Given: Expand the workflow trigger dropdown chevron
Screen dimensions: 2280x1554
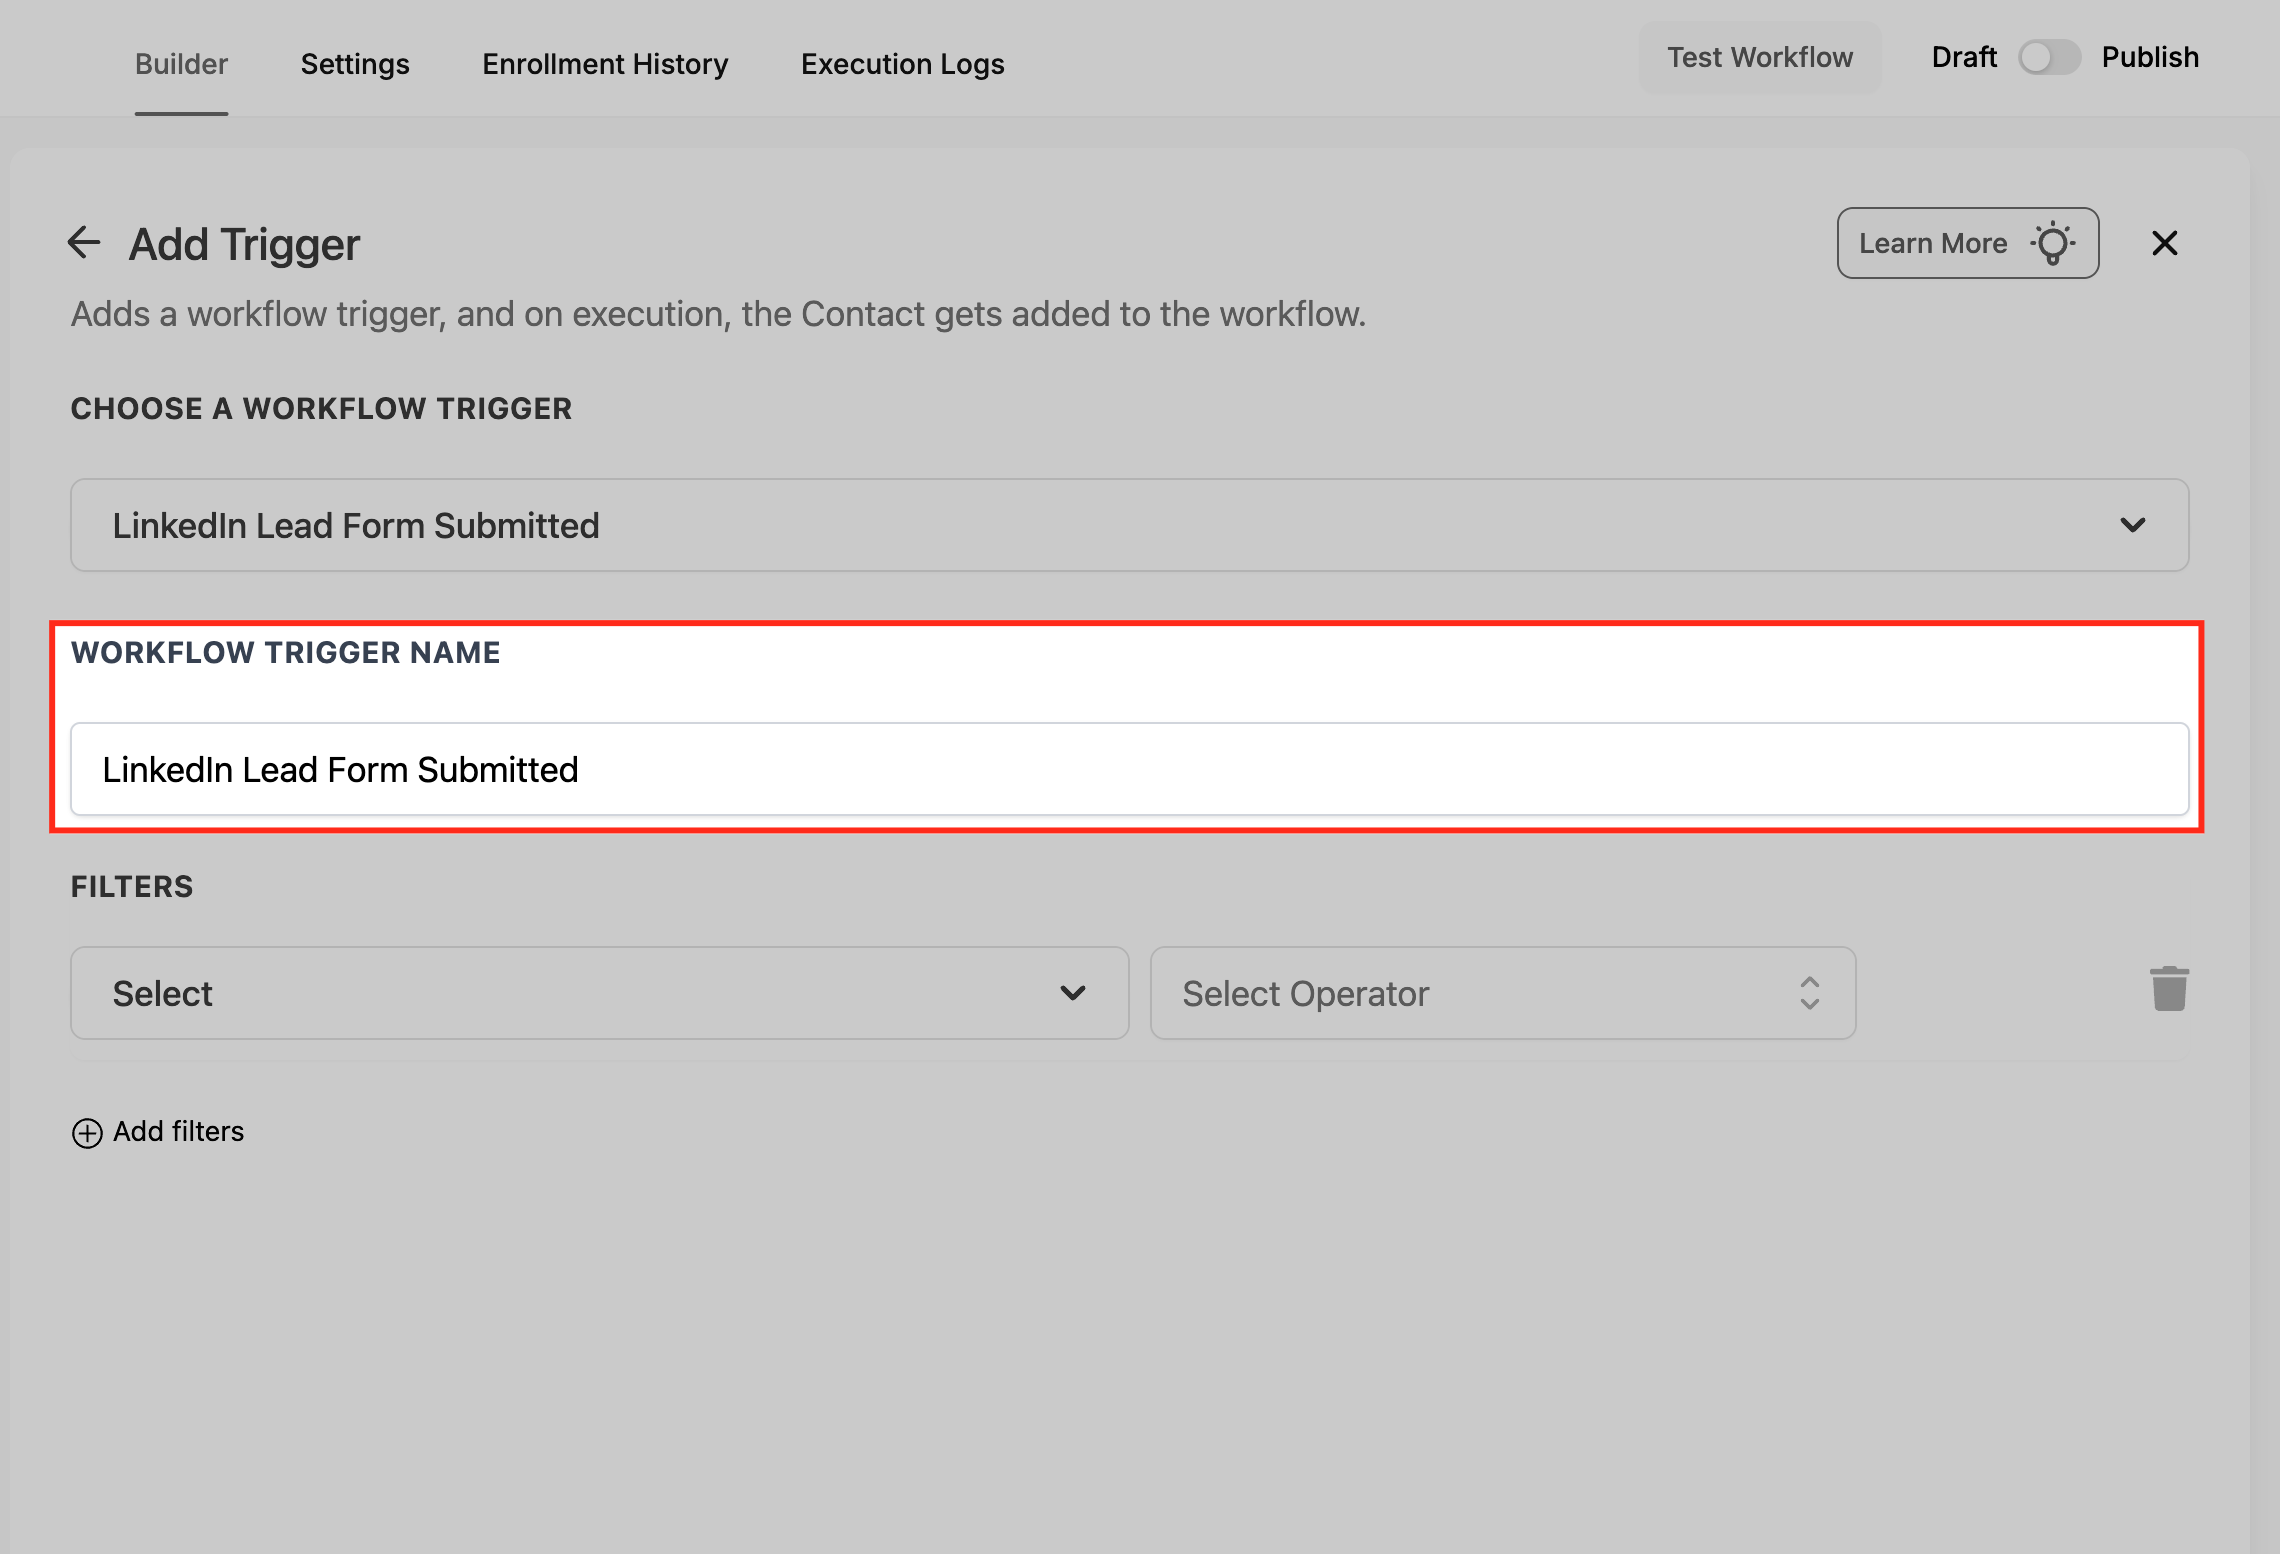Looking at the screenshot, I should (2132, 525).
